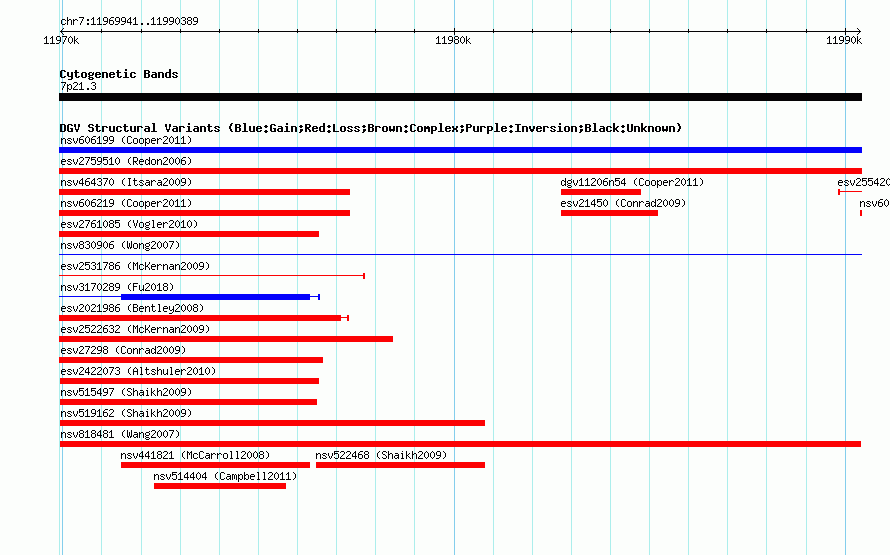Screen dimensions: 890x555
Task: Click the 11980k ruler tick label
Action: 453,40
